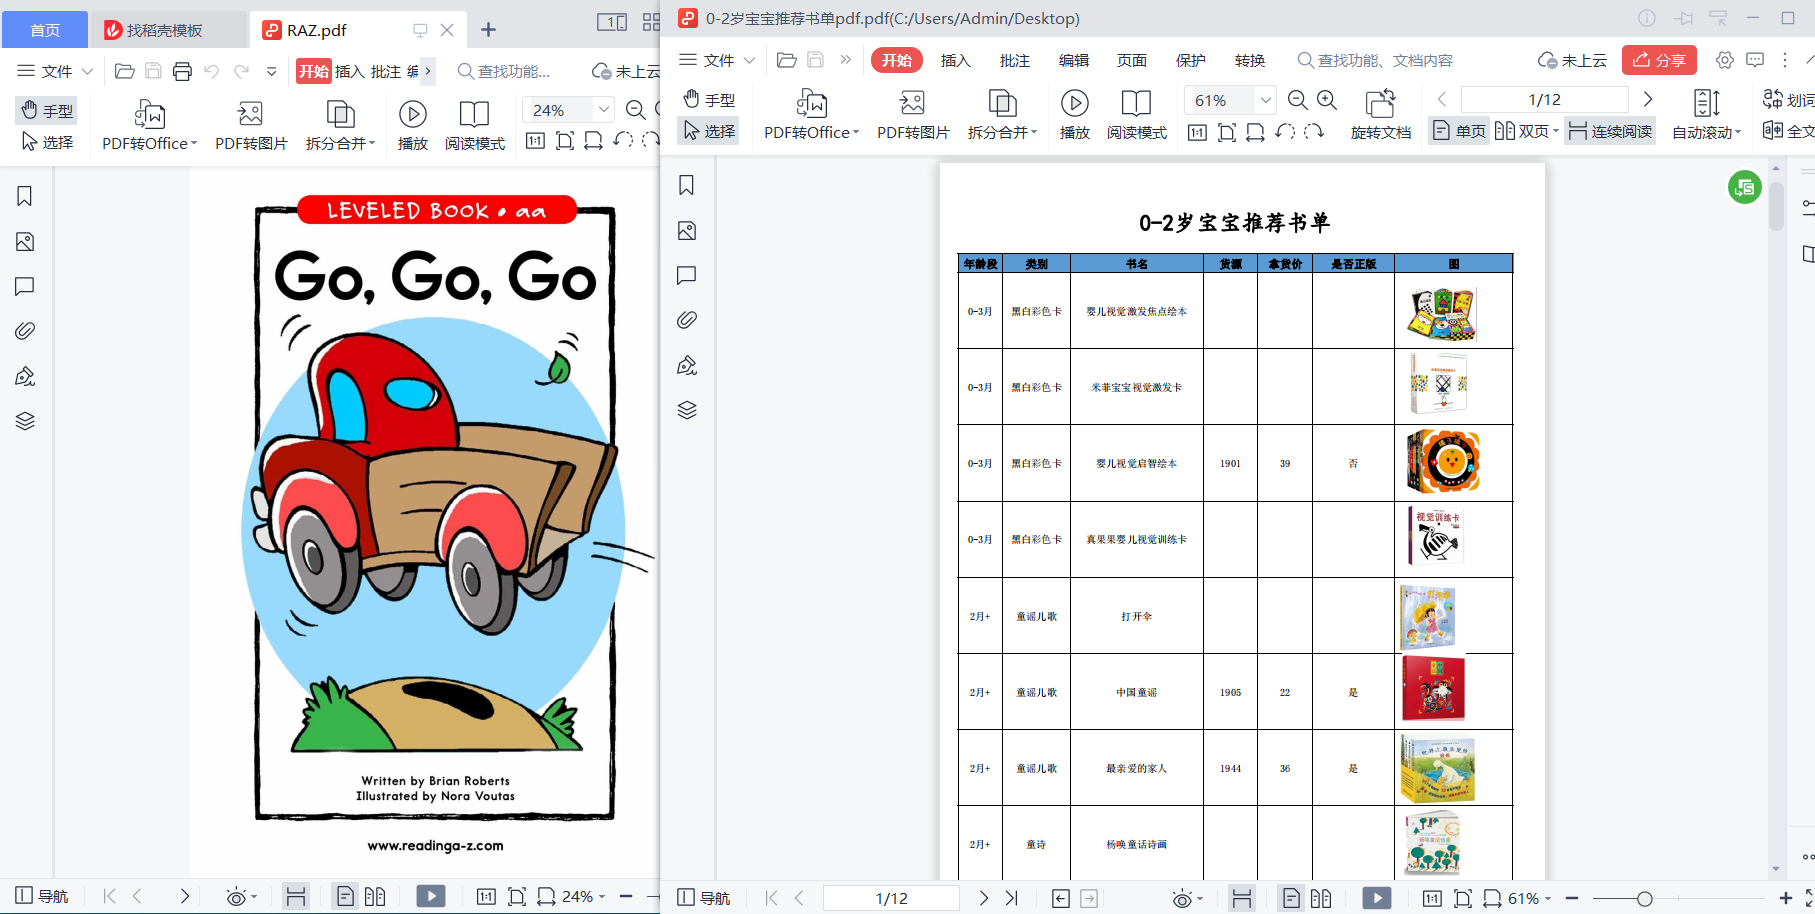This screenshot has height=914, width=1815.
Task: Switch to the 转换 ribbon tab
Action: pyautogui.click(x=1249, y=60)
